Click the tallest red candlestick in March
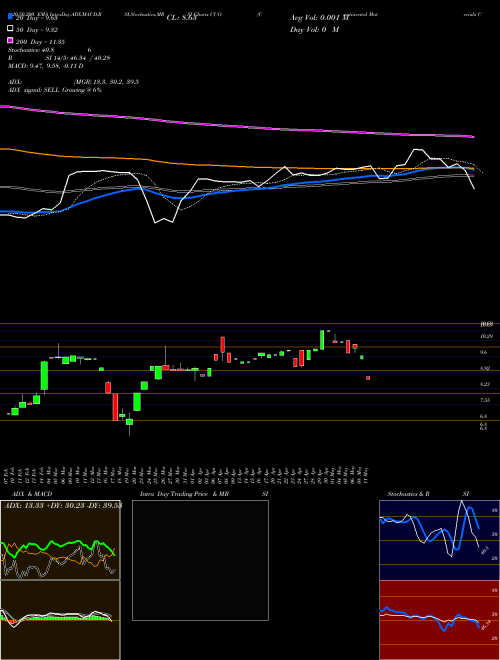This screenshot has height=660, width=500. point(115,407)
